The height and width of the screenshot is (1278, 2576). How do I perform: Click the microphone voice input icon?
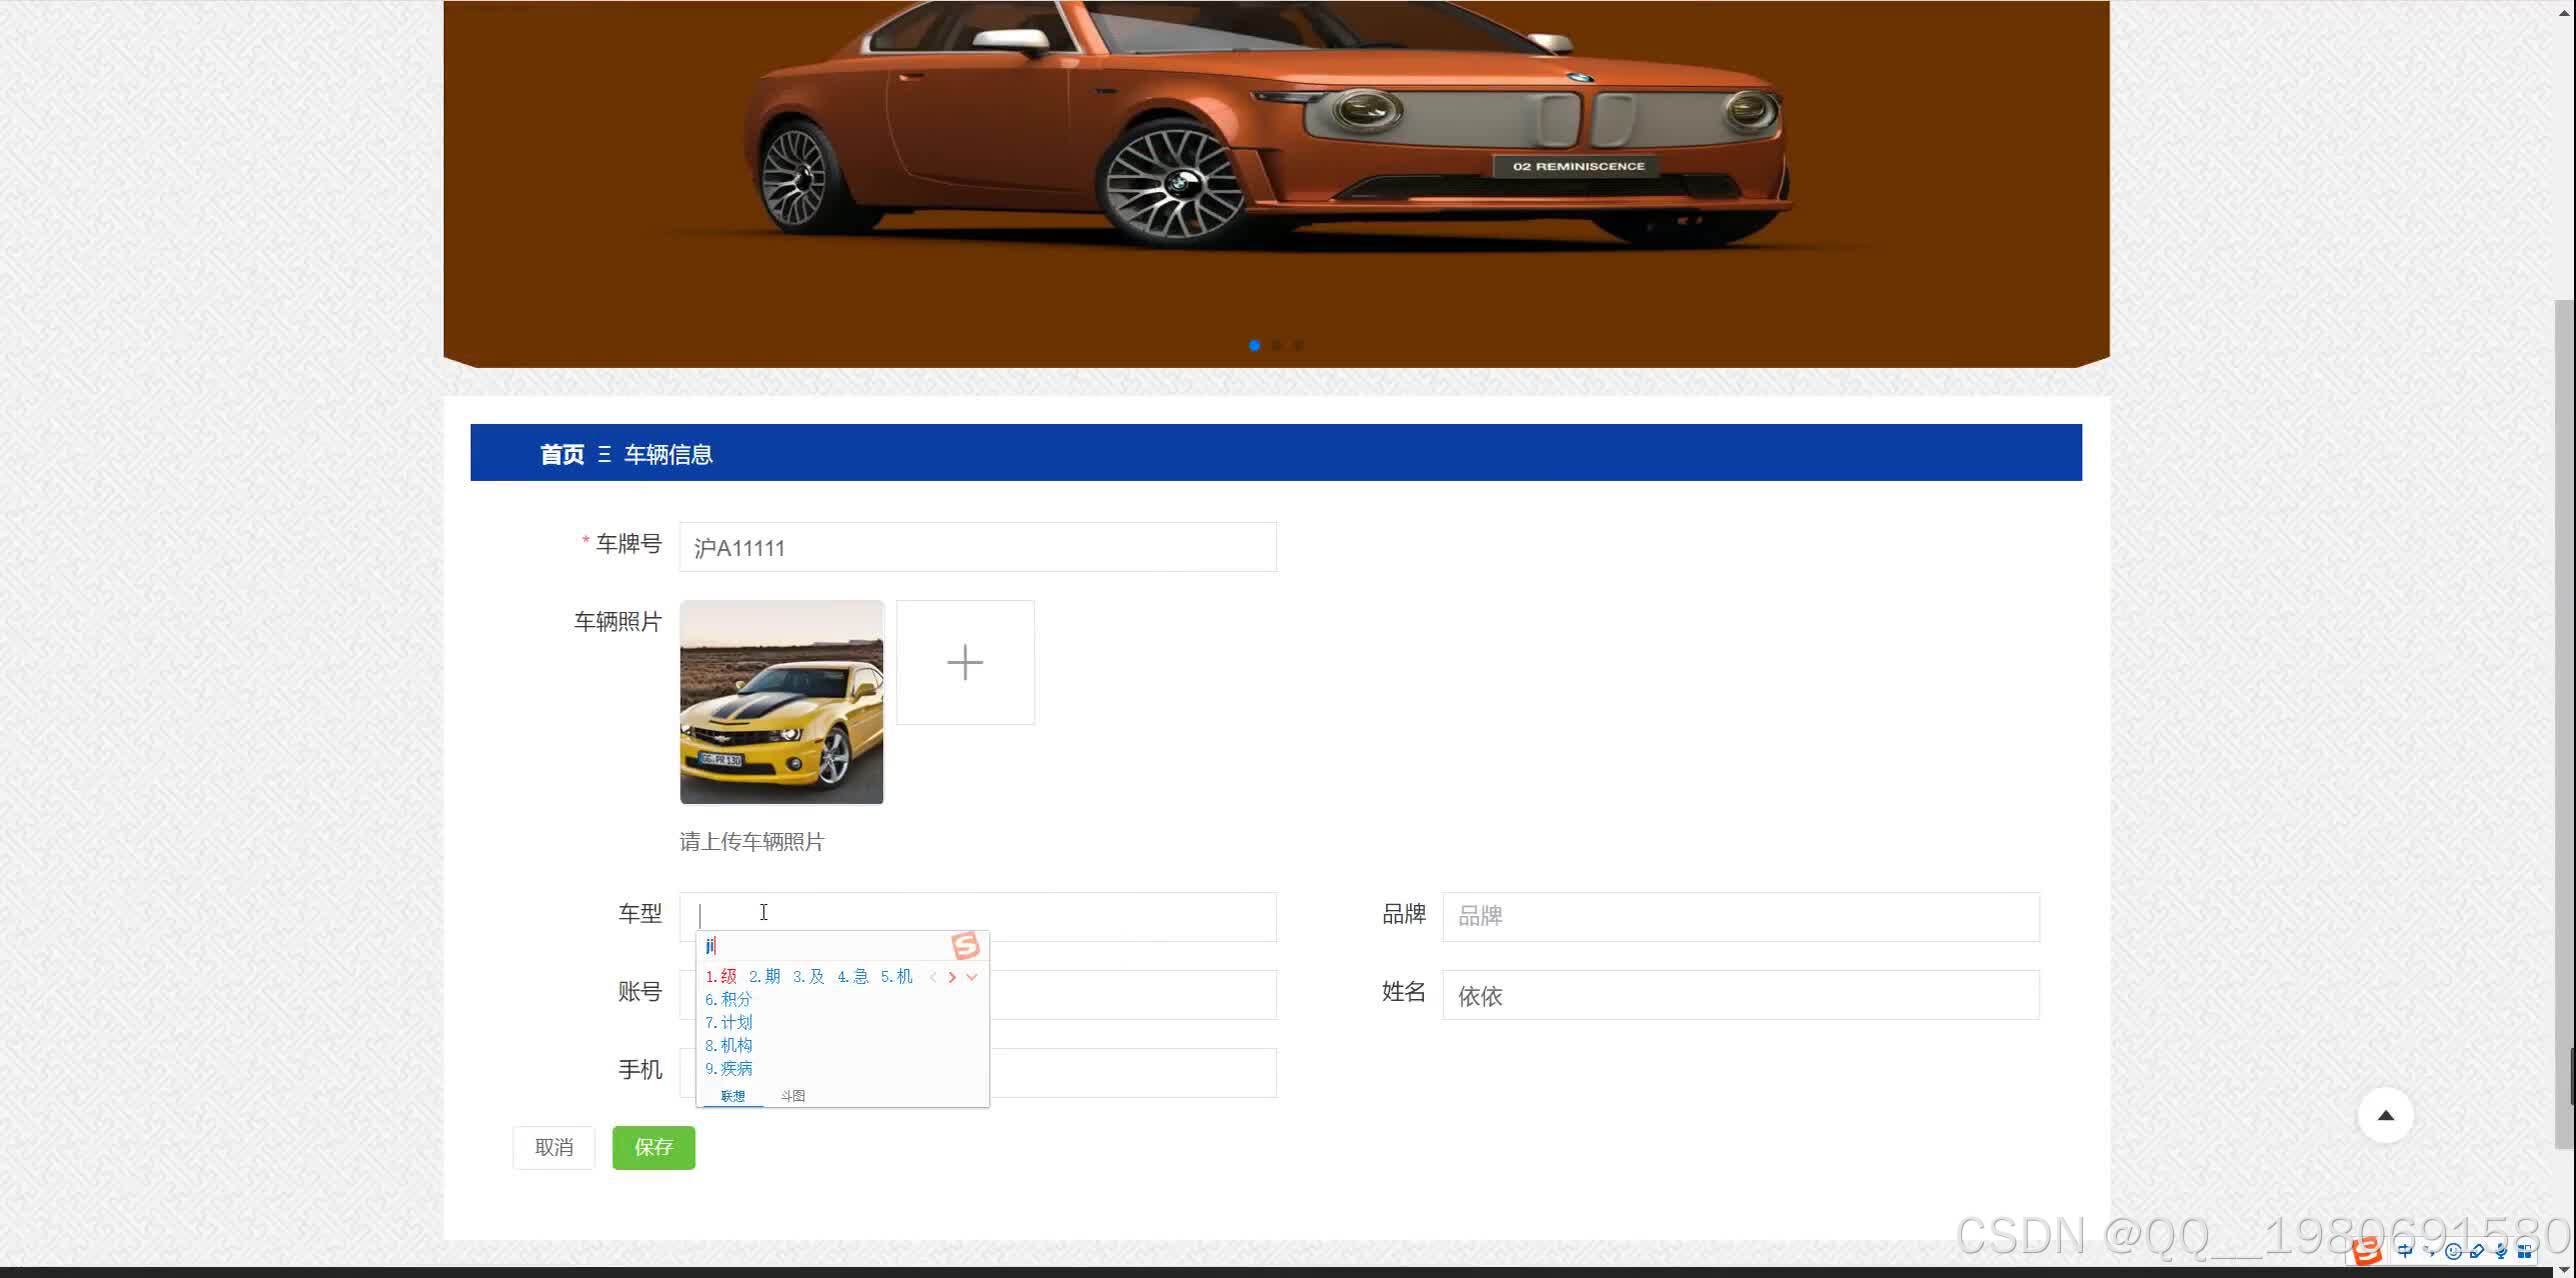pyautogui.click(x=2500, y=1251)
